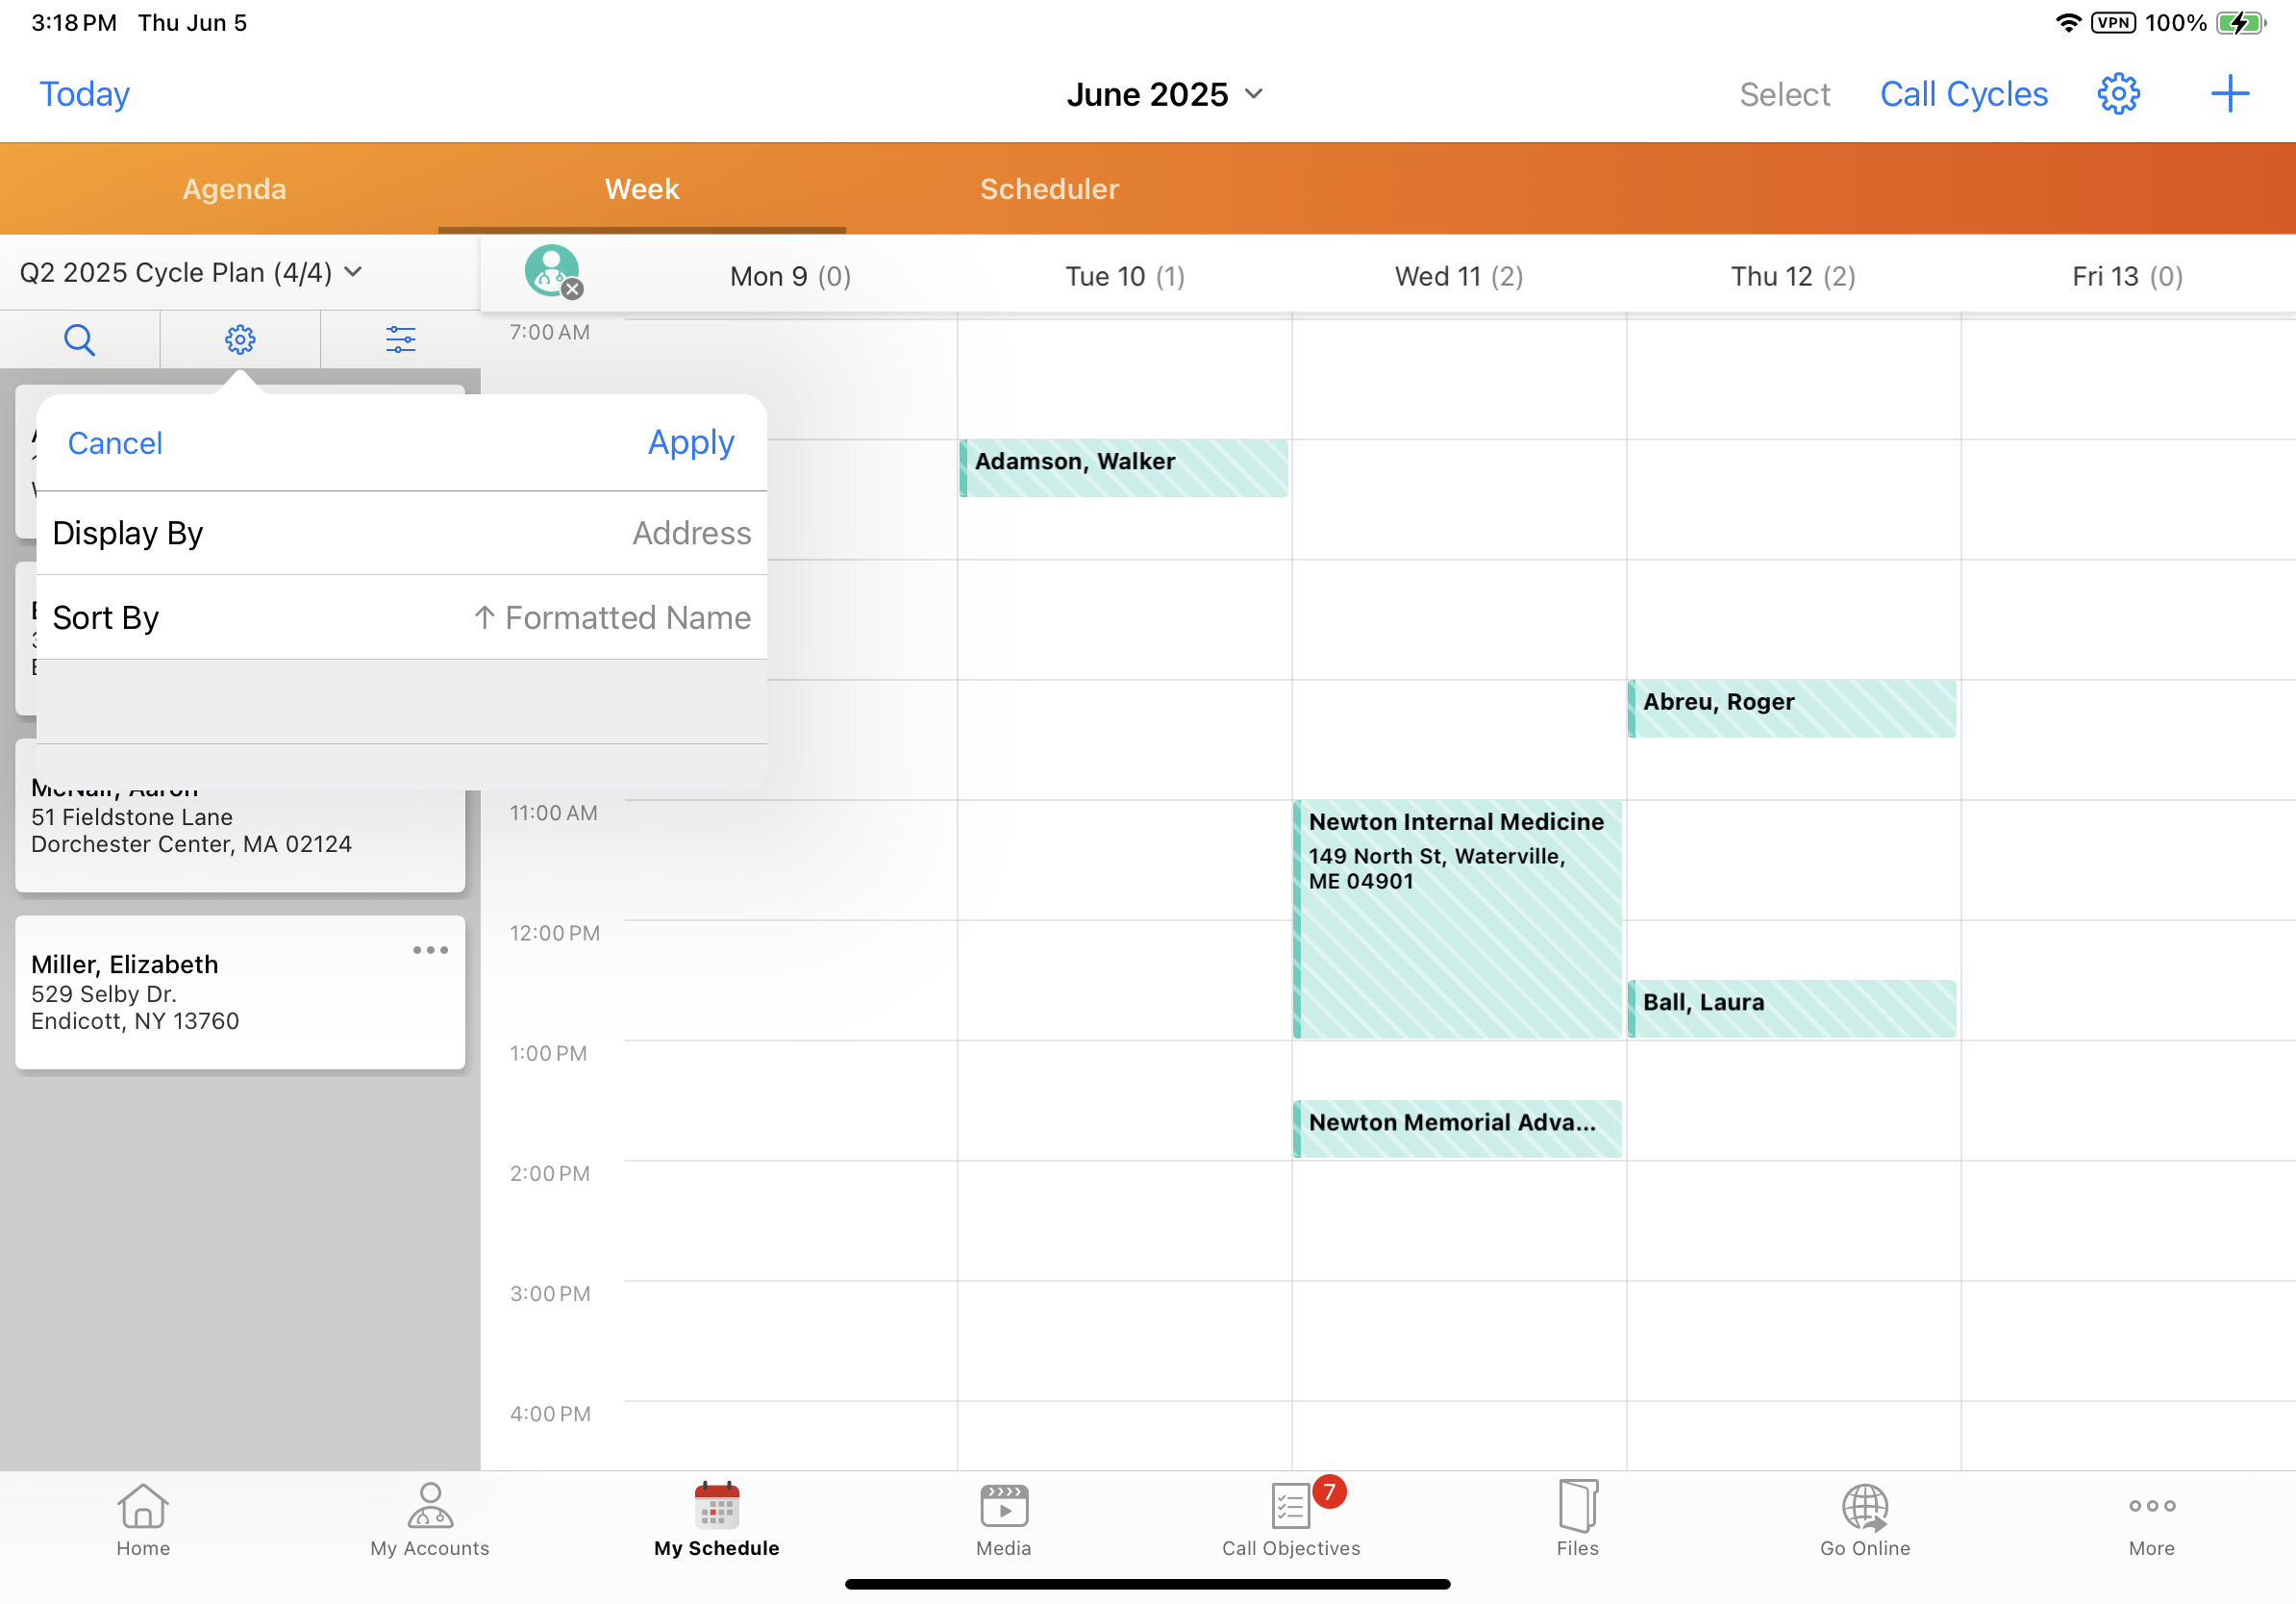Image resolution: width=2296 pixels, height=1604 pixels.
Task: Tap the plus icon to add entry
Action: [2229, 94]
